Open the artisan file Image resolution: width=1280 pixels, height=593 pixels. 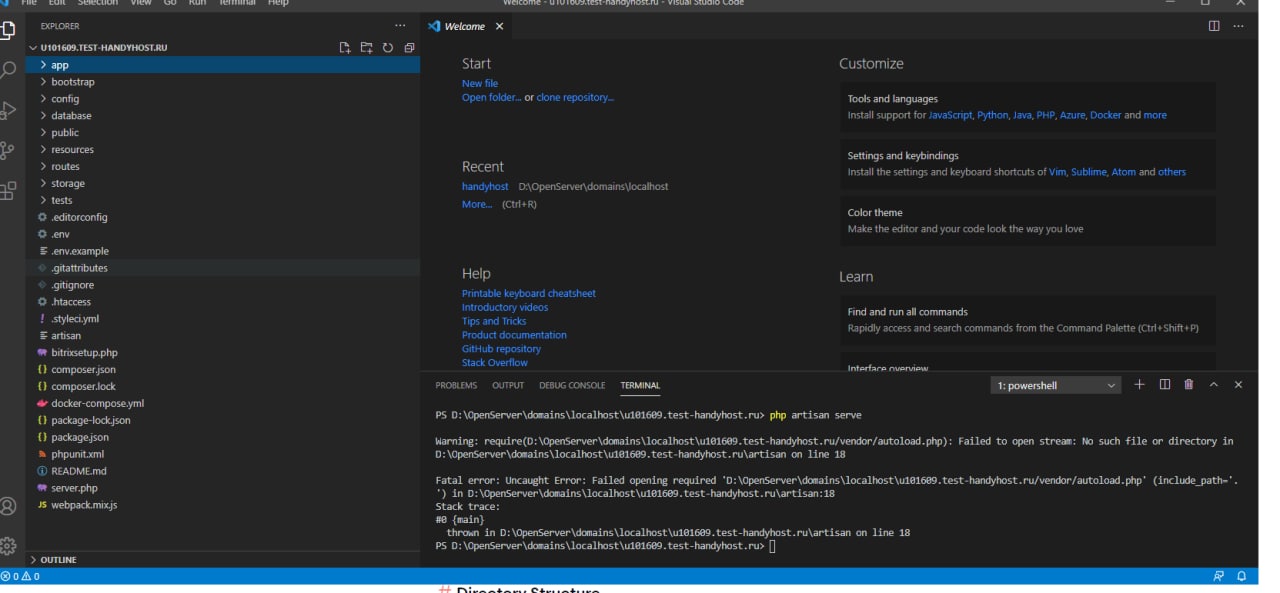tap(222, 336)
